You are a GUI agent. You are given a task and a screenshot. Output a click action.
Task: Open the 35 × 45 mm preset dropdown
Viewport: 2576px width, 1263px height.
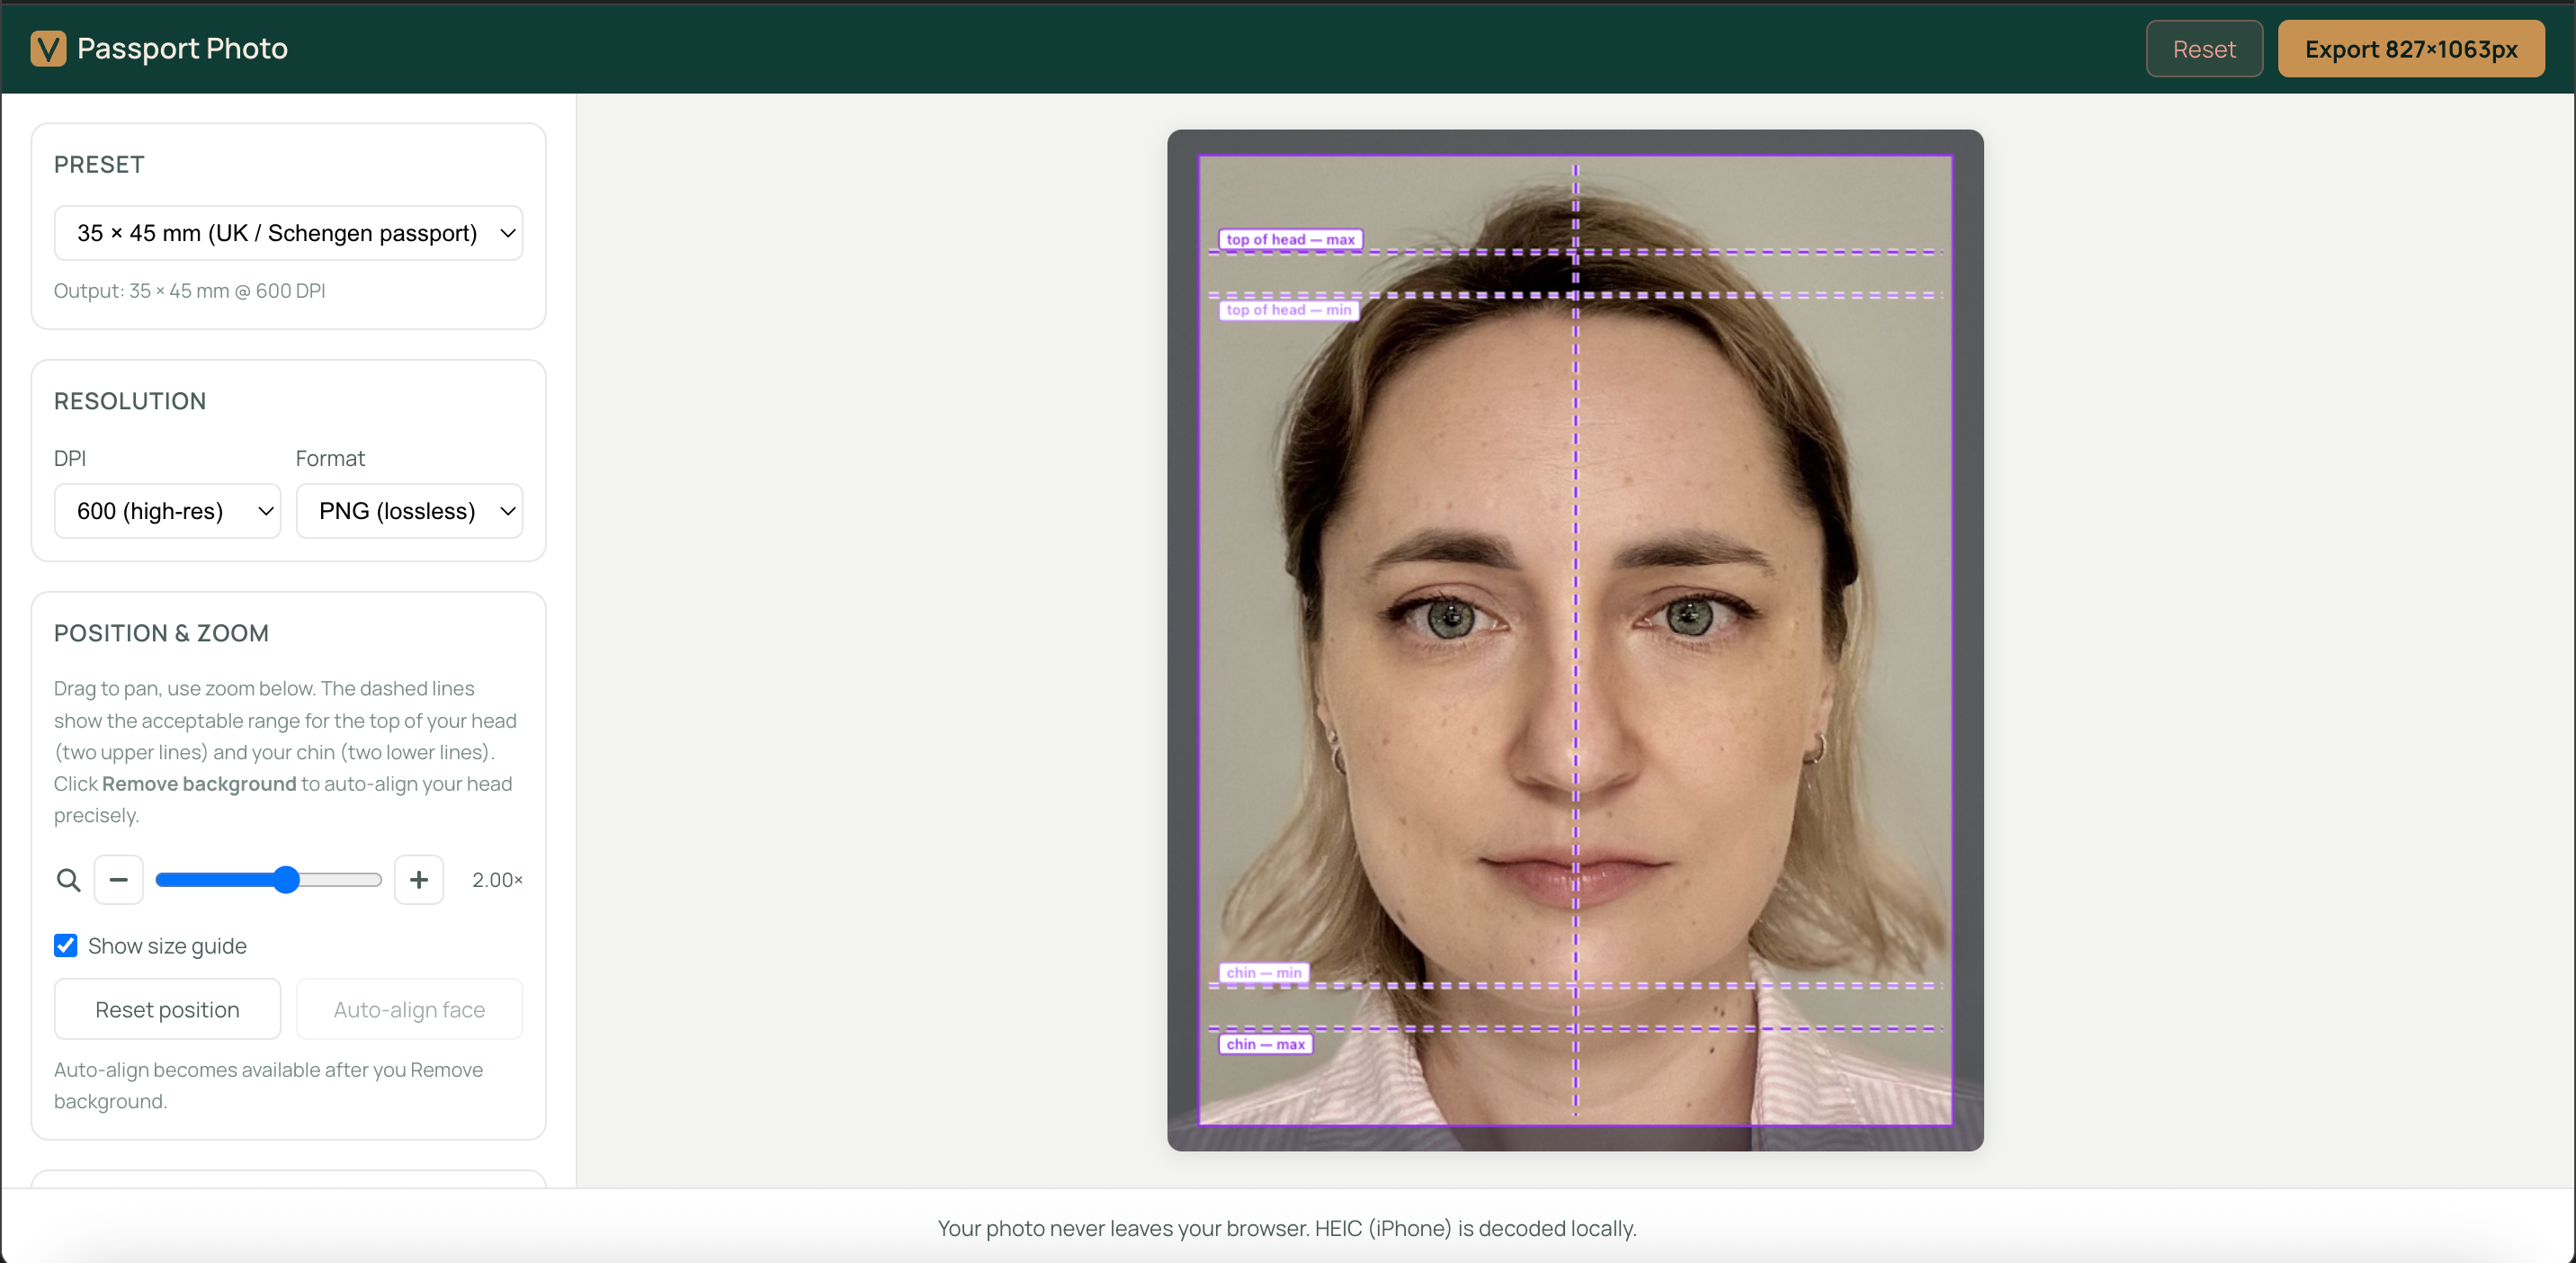(x=288, y=233)
